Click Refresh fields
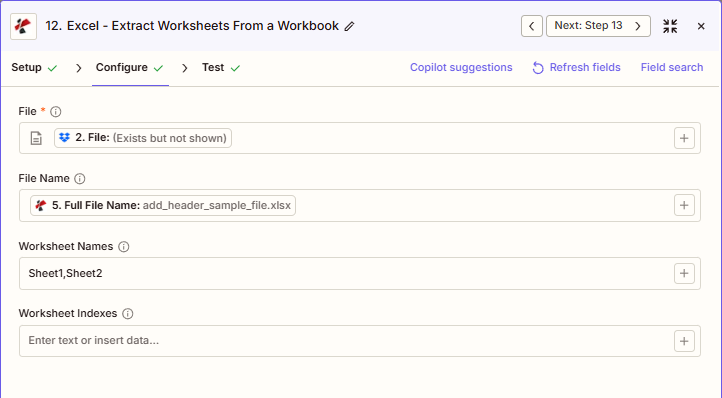The height and width of the screenshot is (398, 722). (576, 67)
